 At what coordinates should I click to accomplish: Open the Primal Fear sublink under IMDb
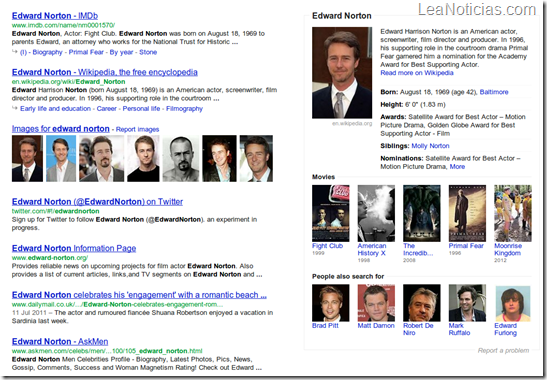point(86,52)
